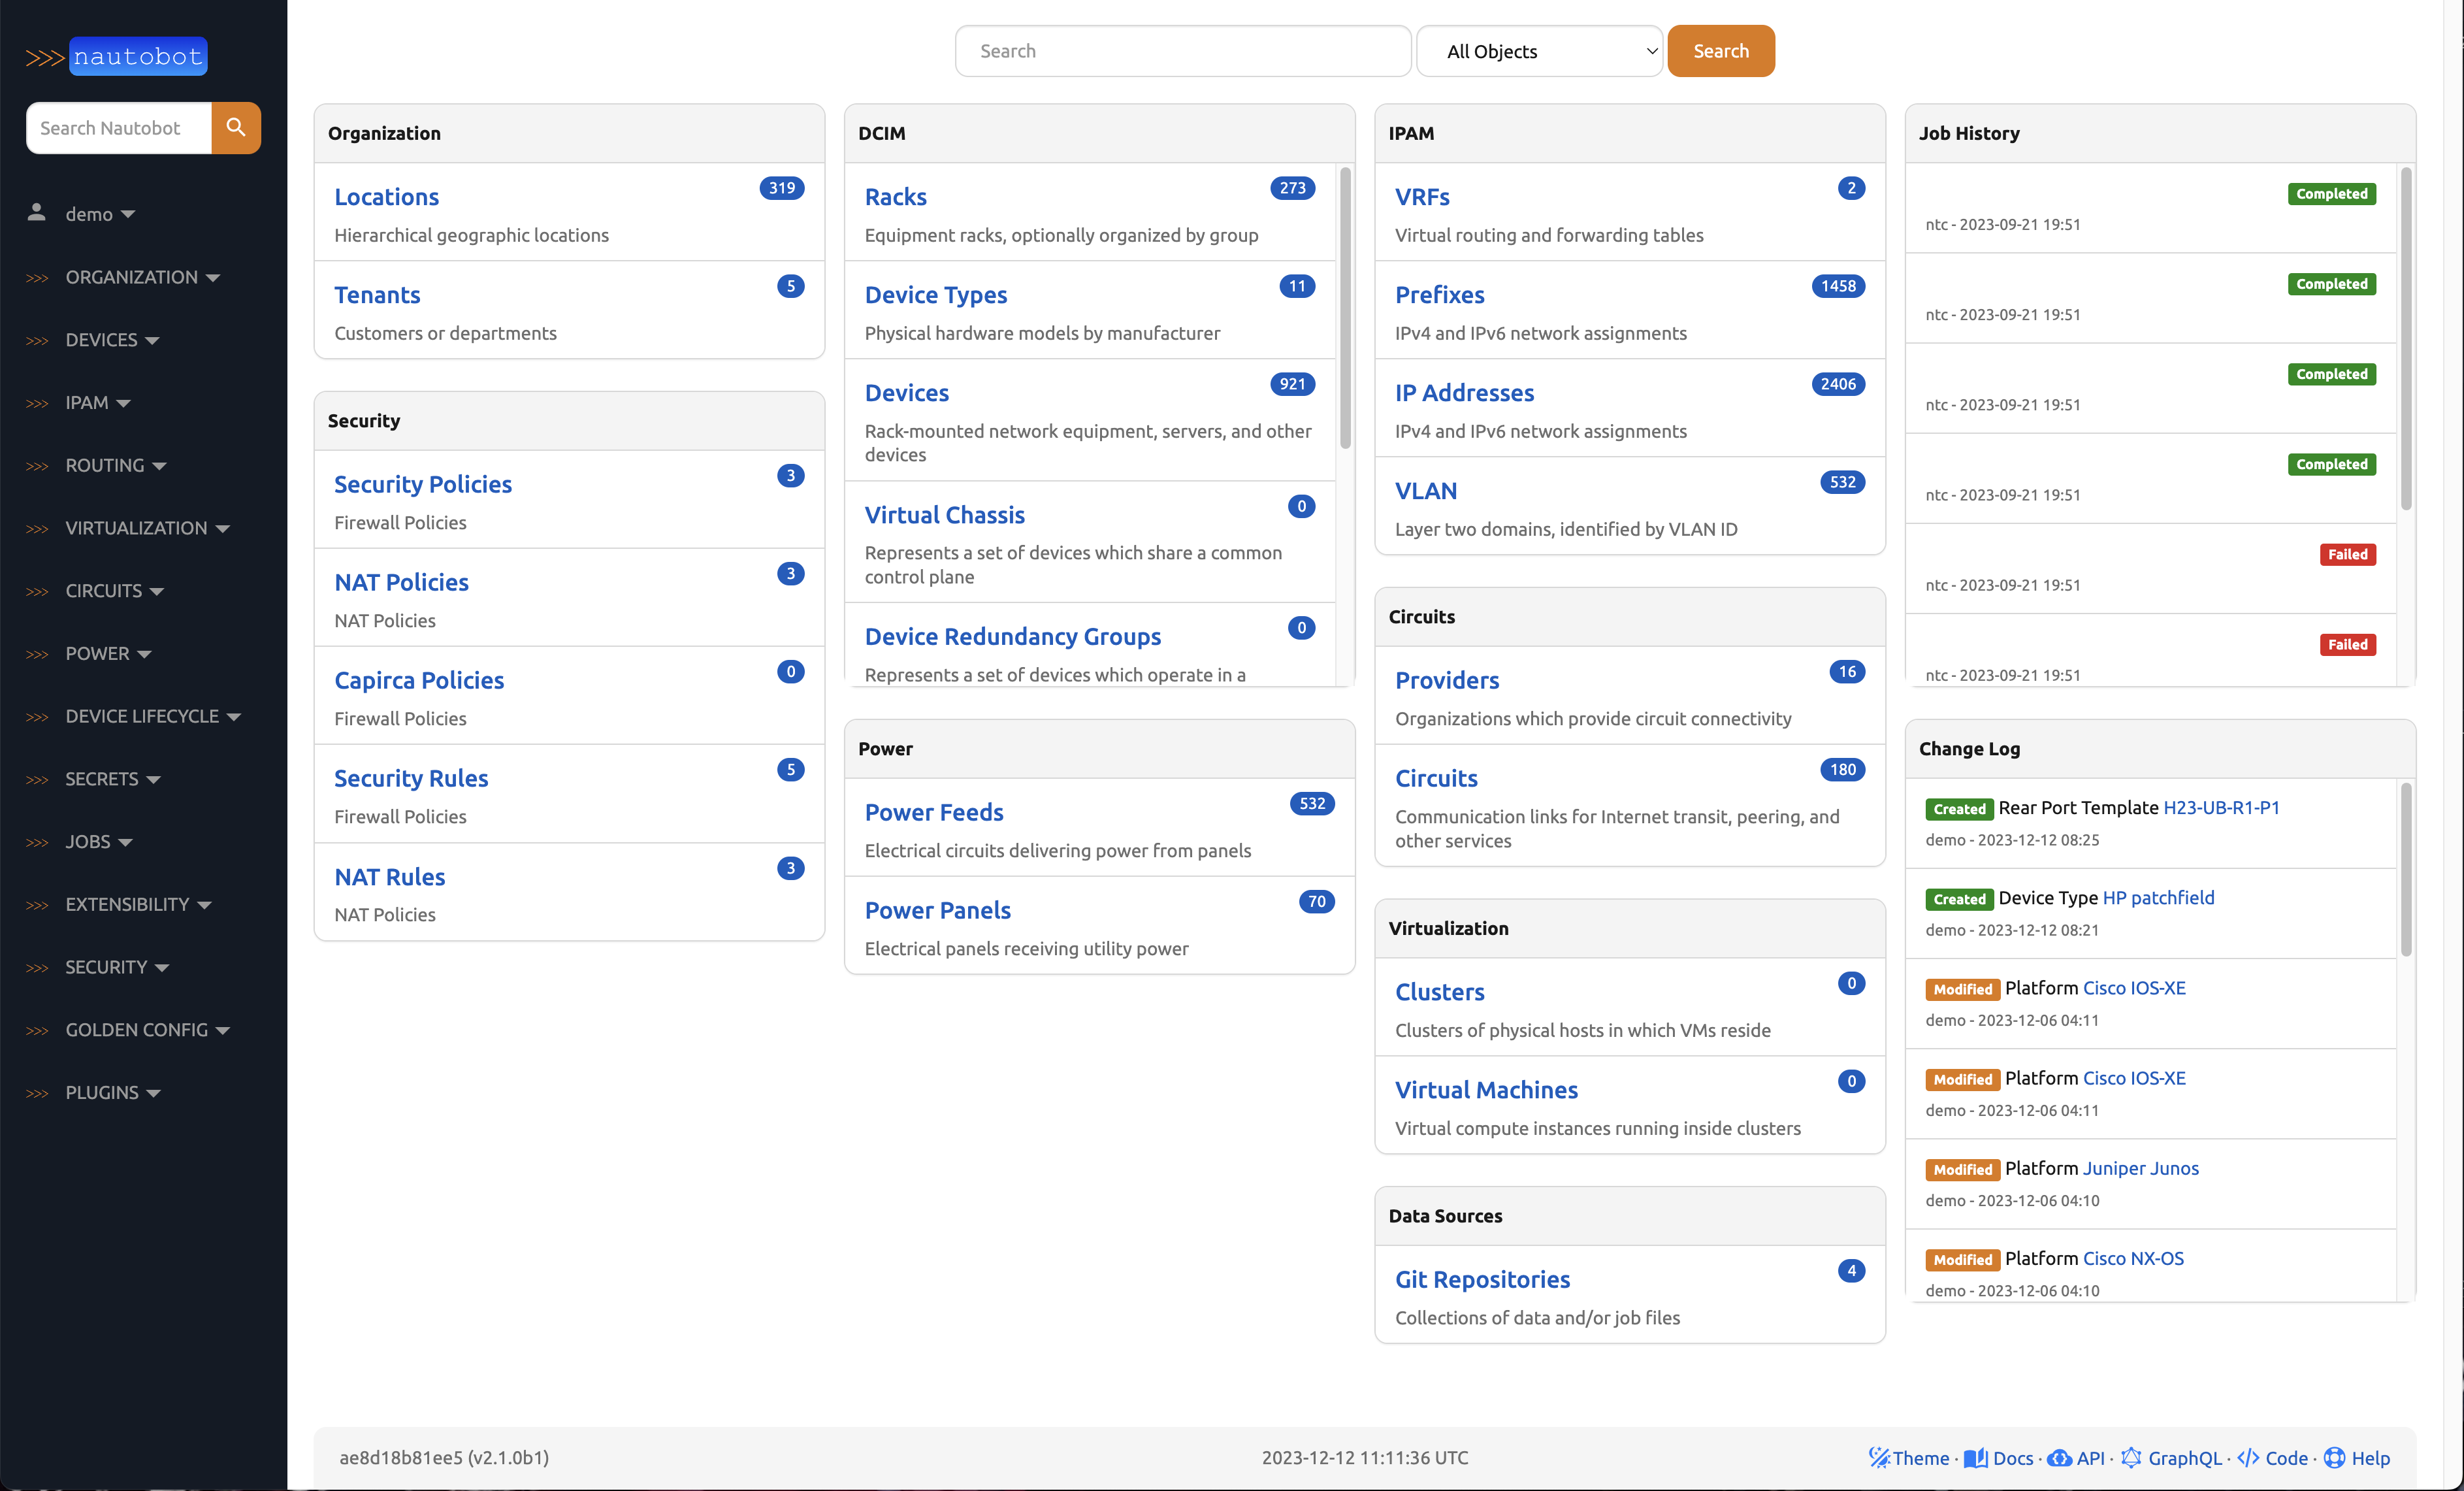The width and height of the screenshot is (2464, 1491).
Task: Click the Docs book icon in footer
Action: (1975, 1458)
